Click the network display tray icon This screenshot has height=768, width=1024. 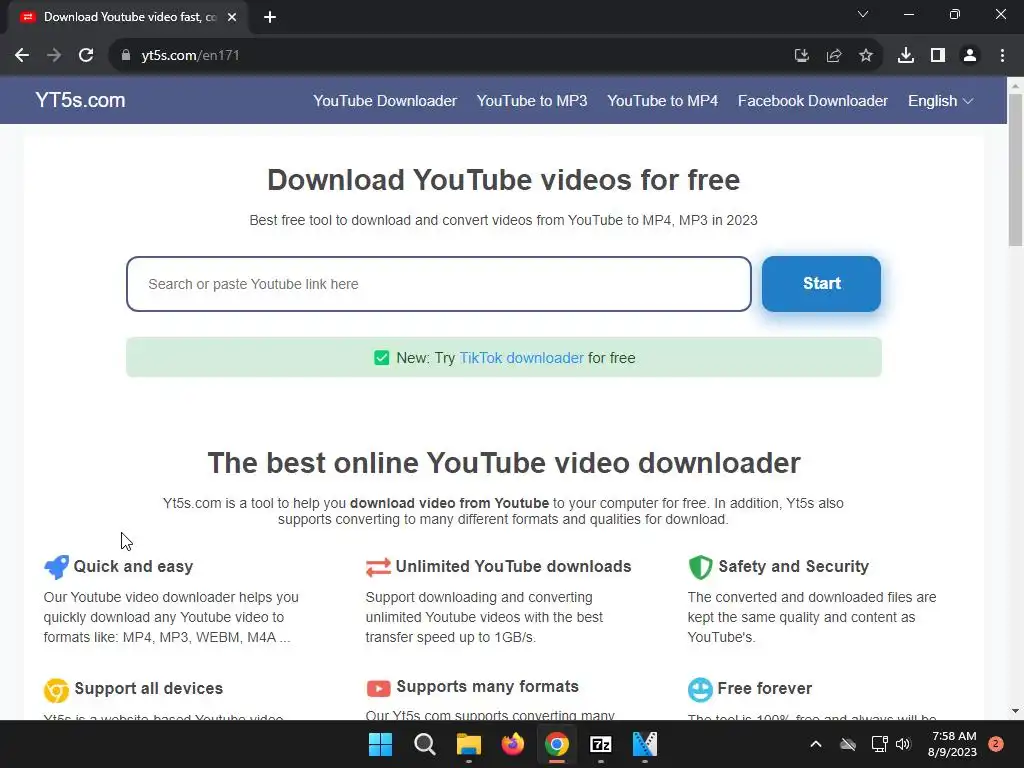coord(879,744)
